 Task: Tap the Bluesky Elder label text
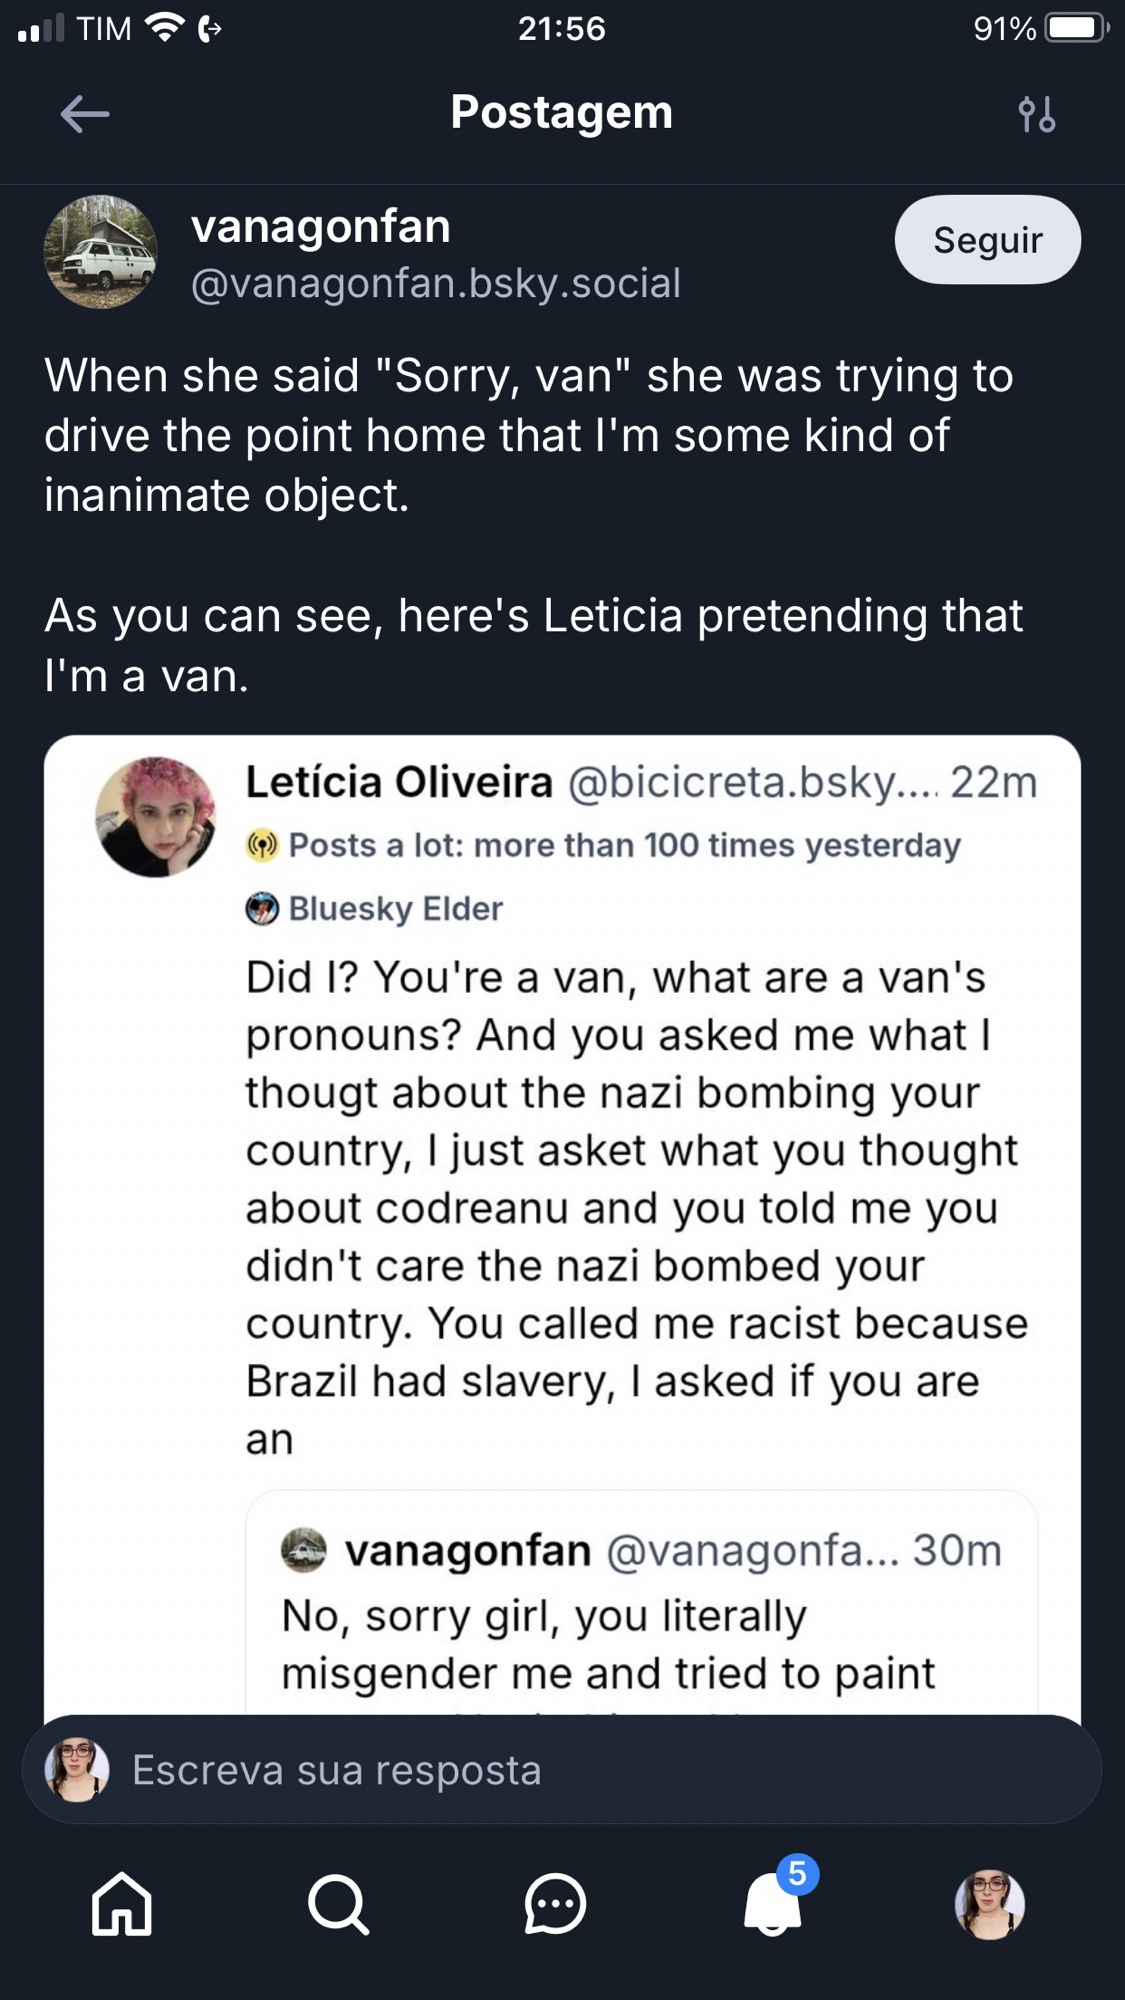pos(395,908)
